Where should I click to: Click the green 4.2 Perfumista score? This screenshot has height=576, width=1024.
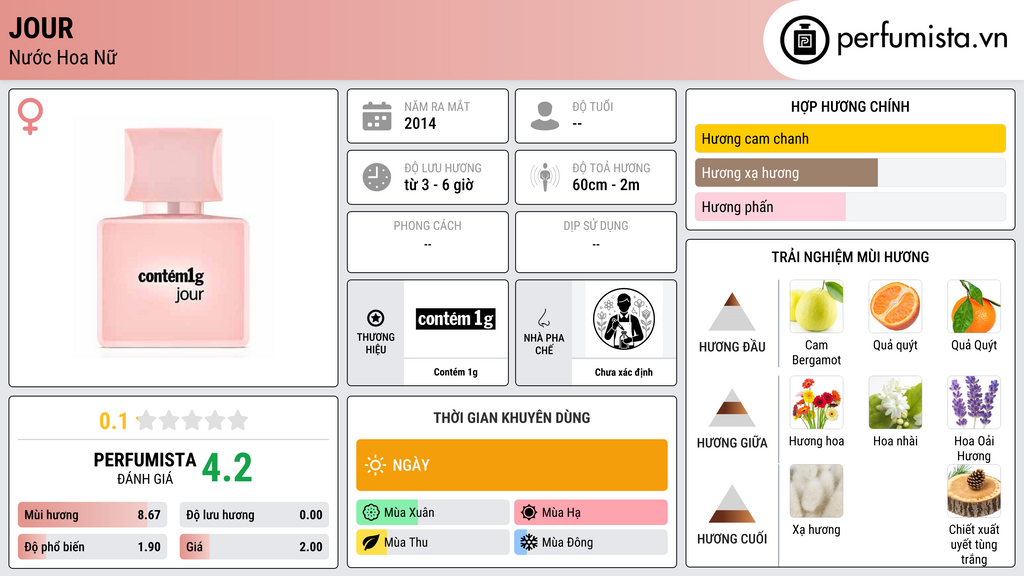tap(227, 468)
